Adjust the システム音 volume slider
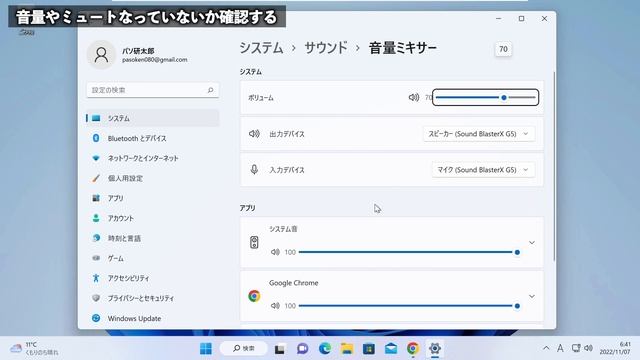The image size is (640, 360). click(x=409, y=252)
